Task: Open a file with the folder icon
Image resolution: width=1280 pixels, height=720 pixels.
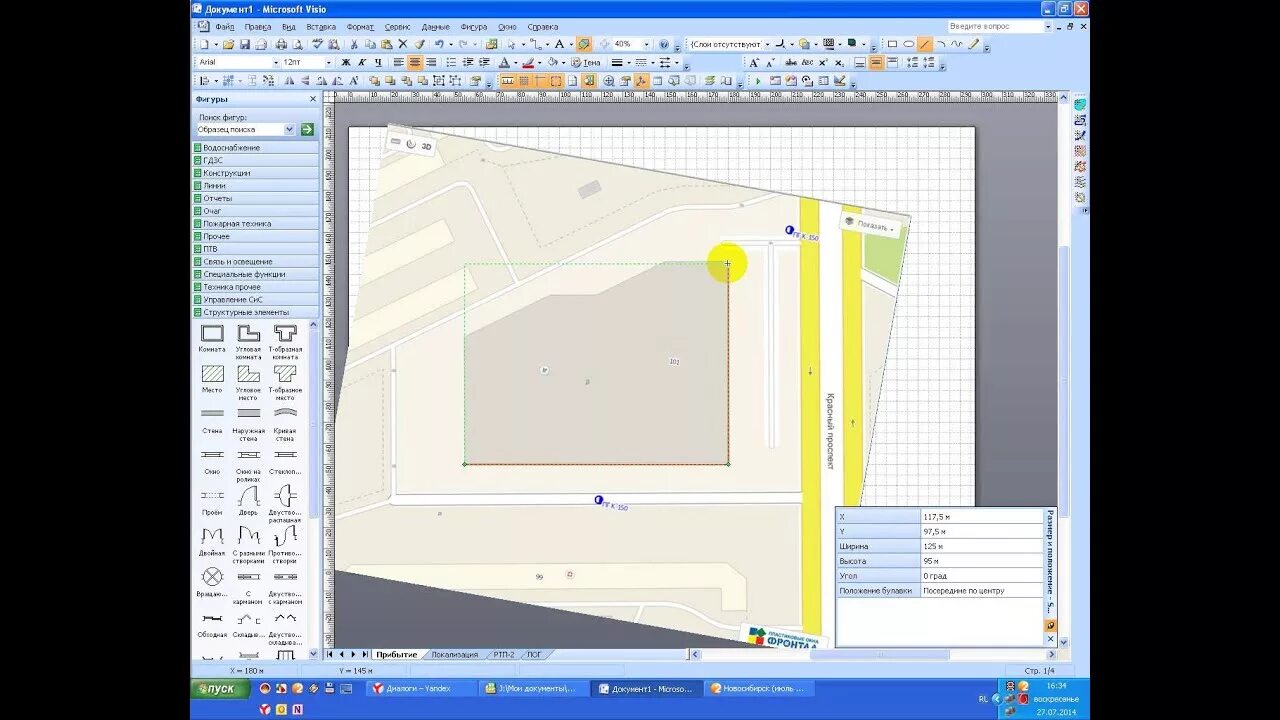Action: point(228,44)
